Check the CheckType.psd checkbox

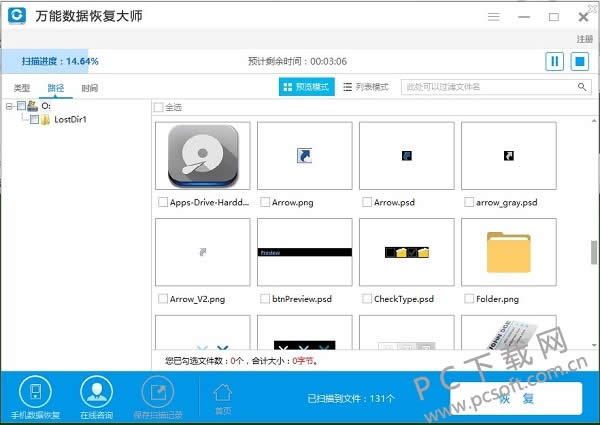(367, 299)
